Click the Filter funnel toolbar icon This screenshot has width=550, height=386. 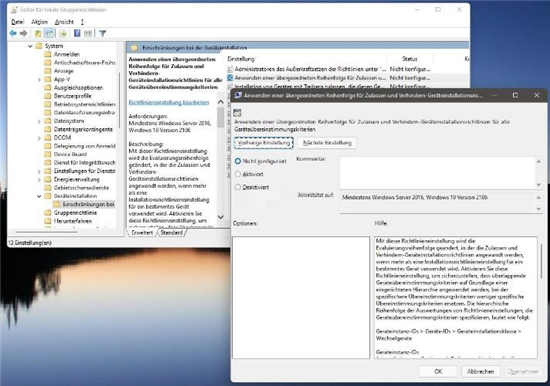click(x=102, y=33)
